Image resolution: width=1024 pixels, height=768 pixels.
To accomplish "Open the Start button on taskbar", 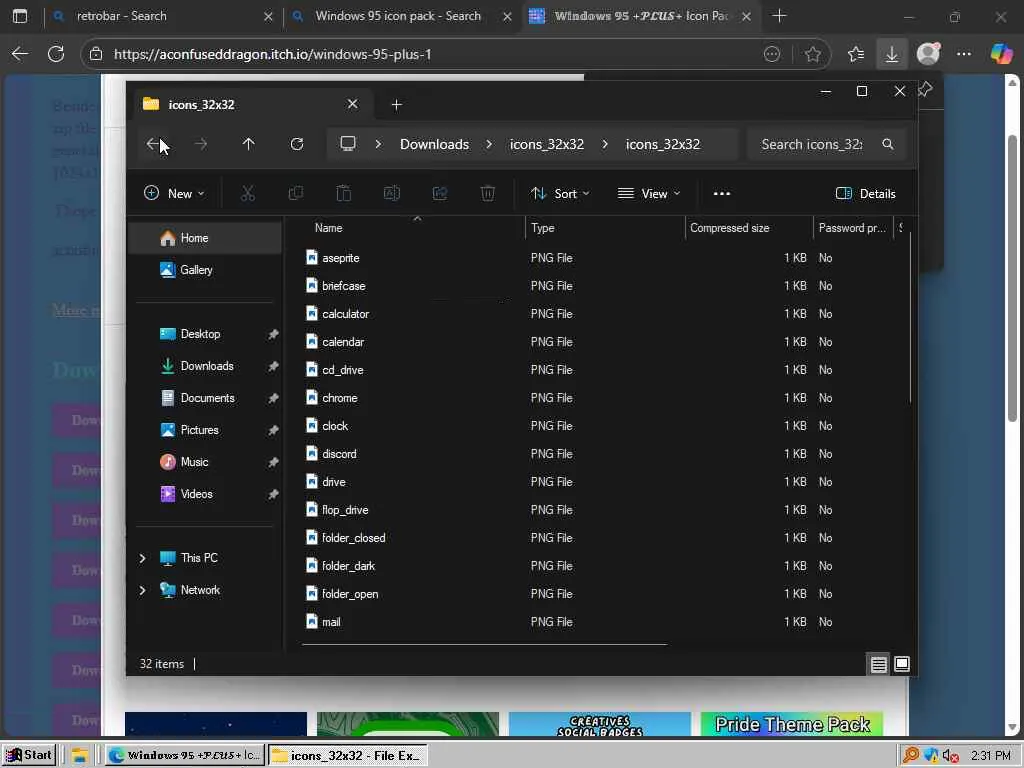I will tap(28, 756).
